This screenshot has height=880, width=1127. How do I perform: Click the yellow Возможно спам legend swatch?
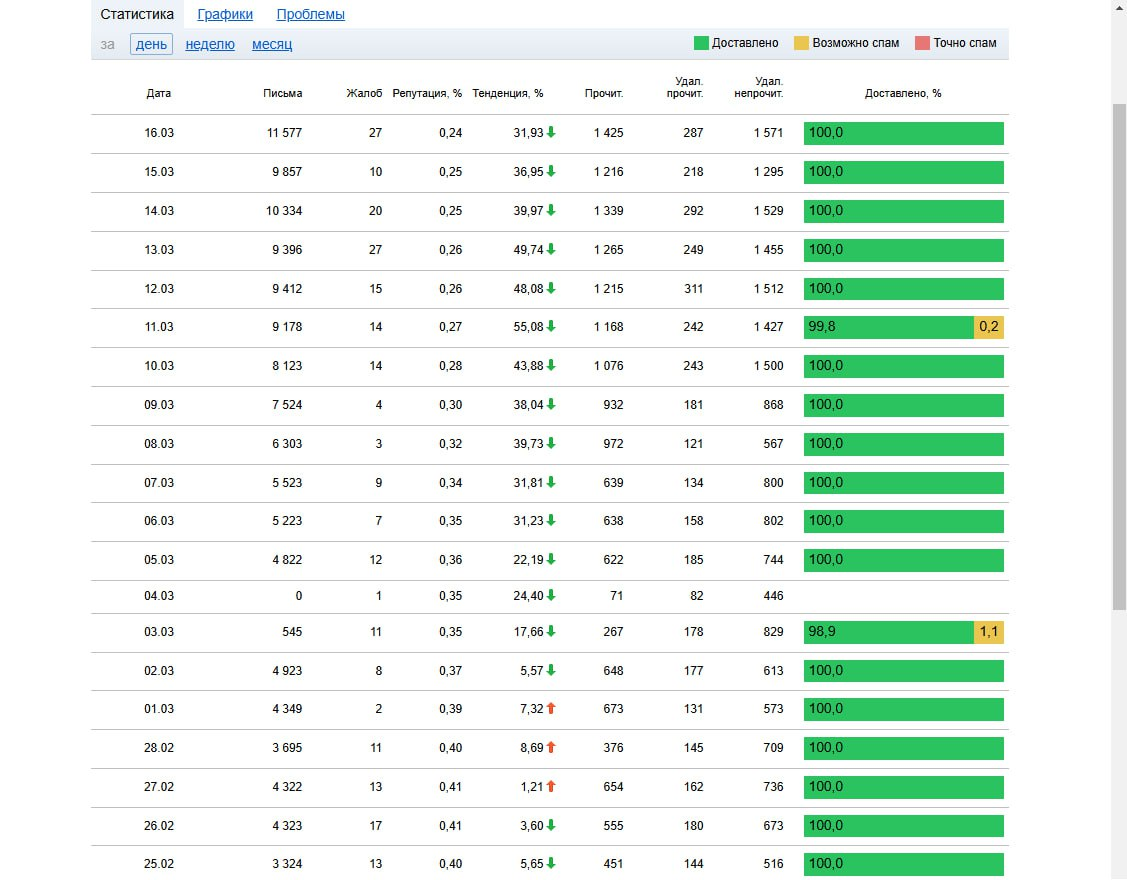point(801,43)
